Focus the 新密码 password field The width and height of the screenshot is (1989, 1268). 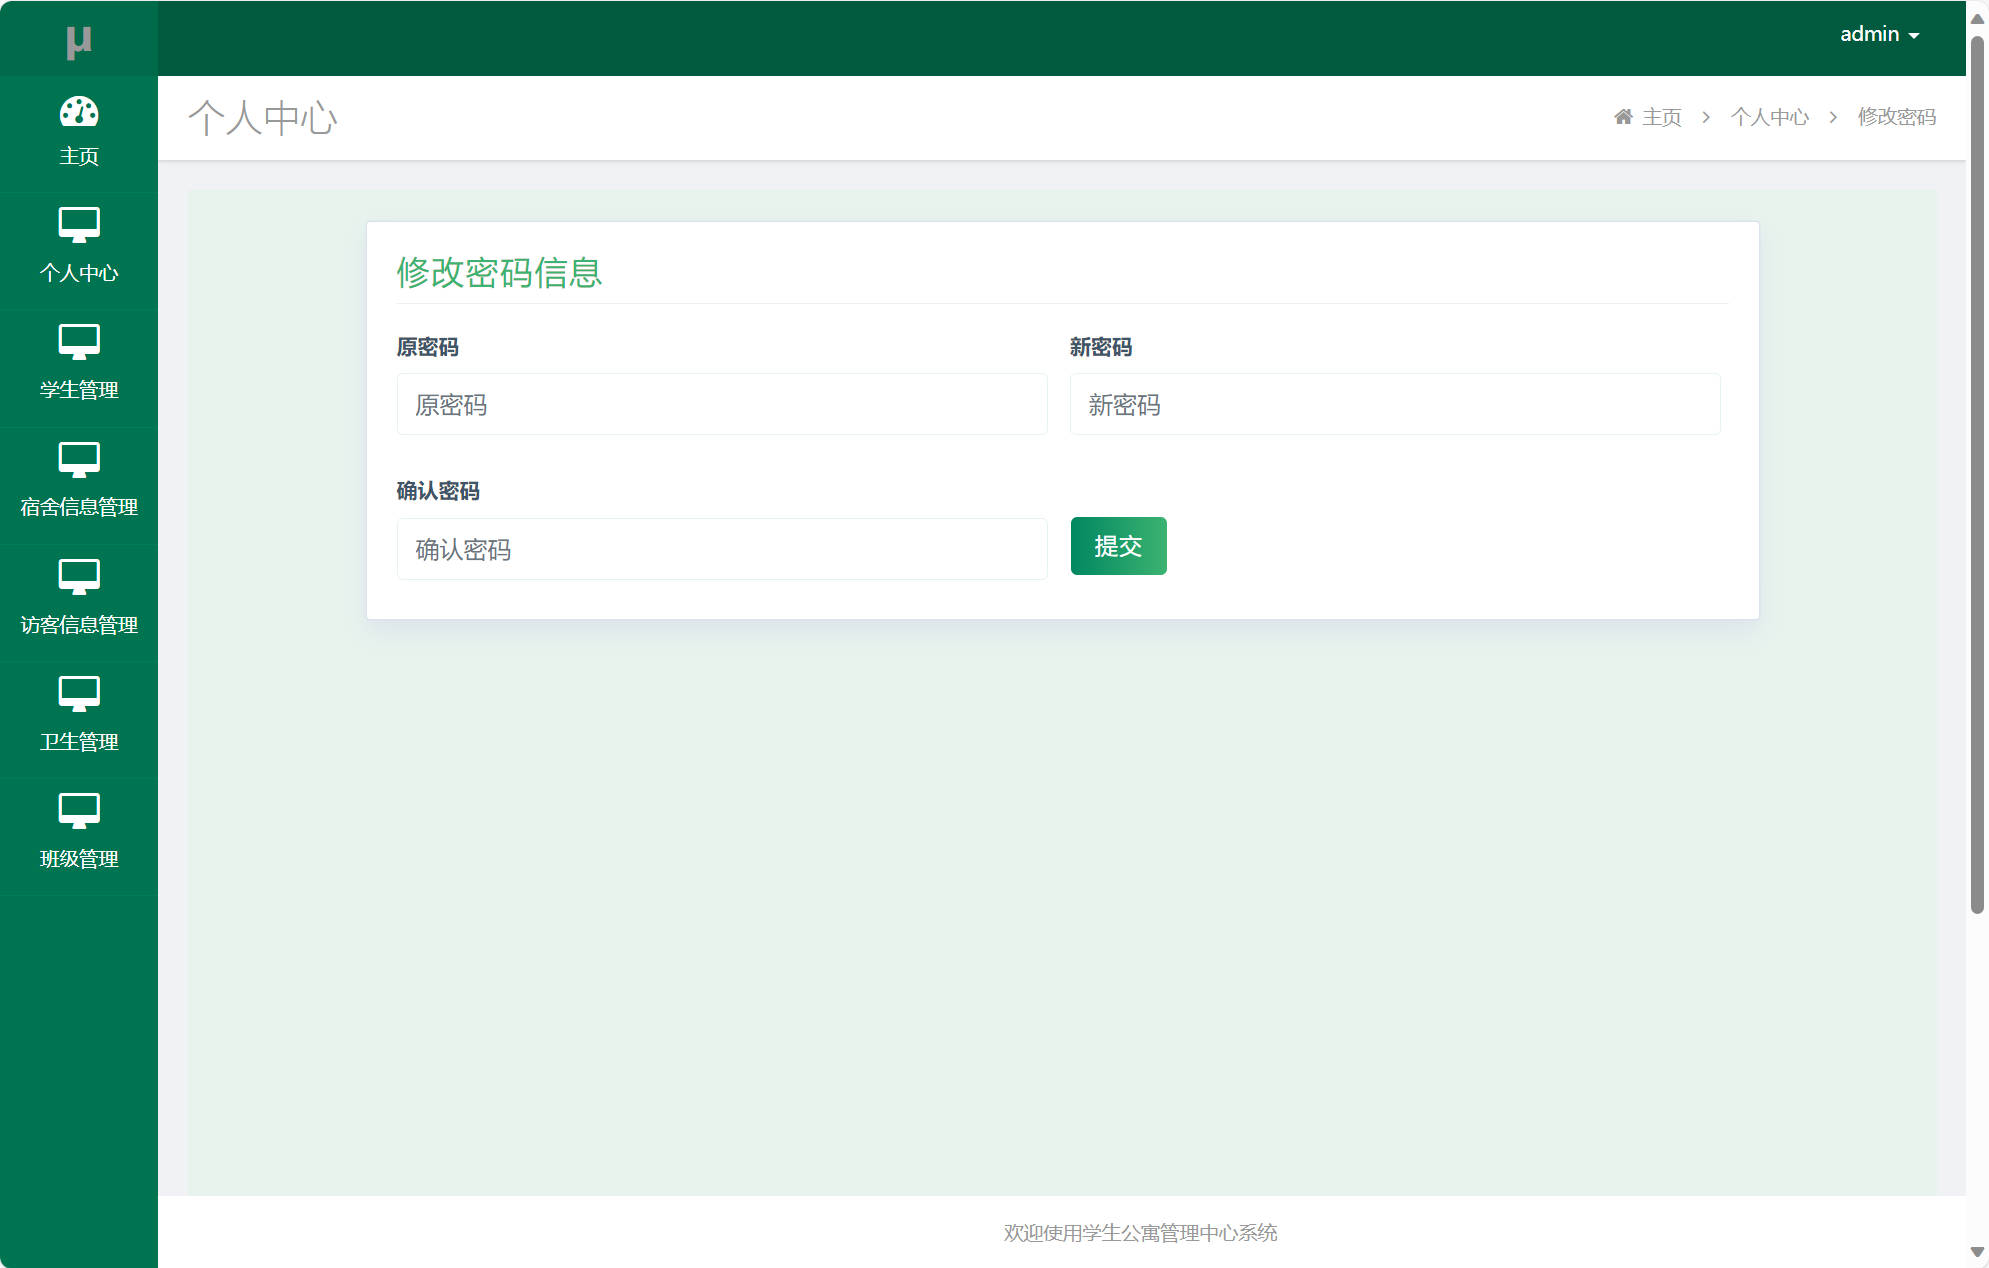[x=1394, y=404]
